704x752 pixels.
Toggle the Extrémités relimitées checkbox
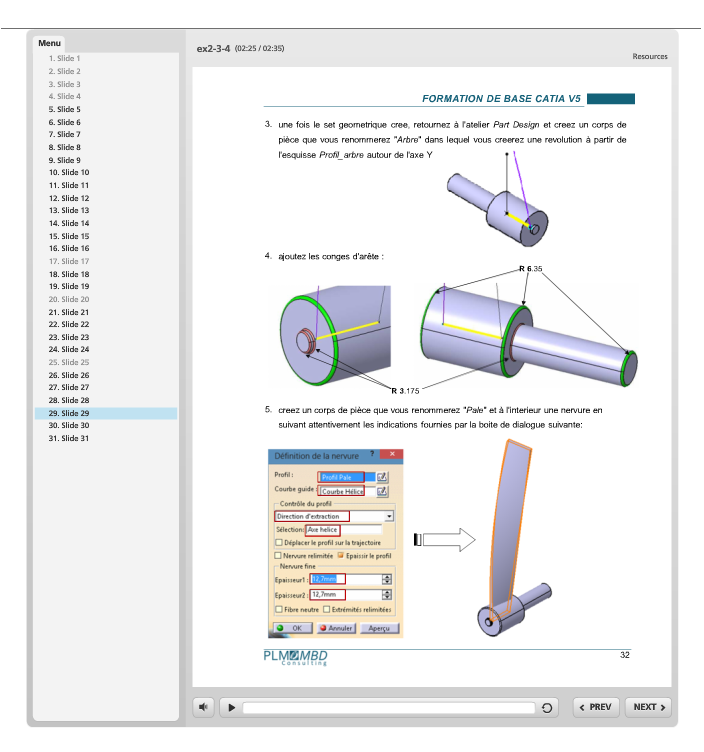[327, 609]
